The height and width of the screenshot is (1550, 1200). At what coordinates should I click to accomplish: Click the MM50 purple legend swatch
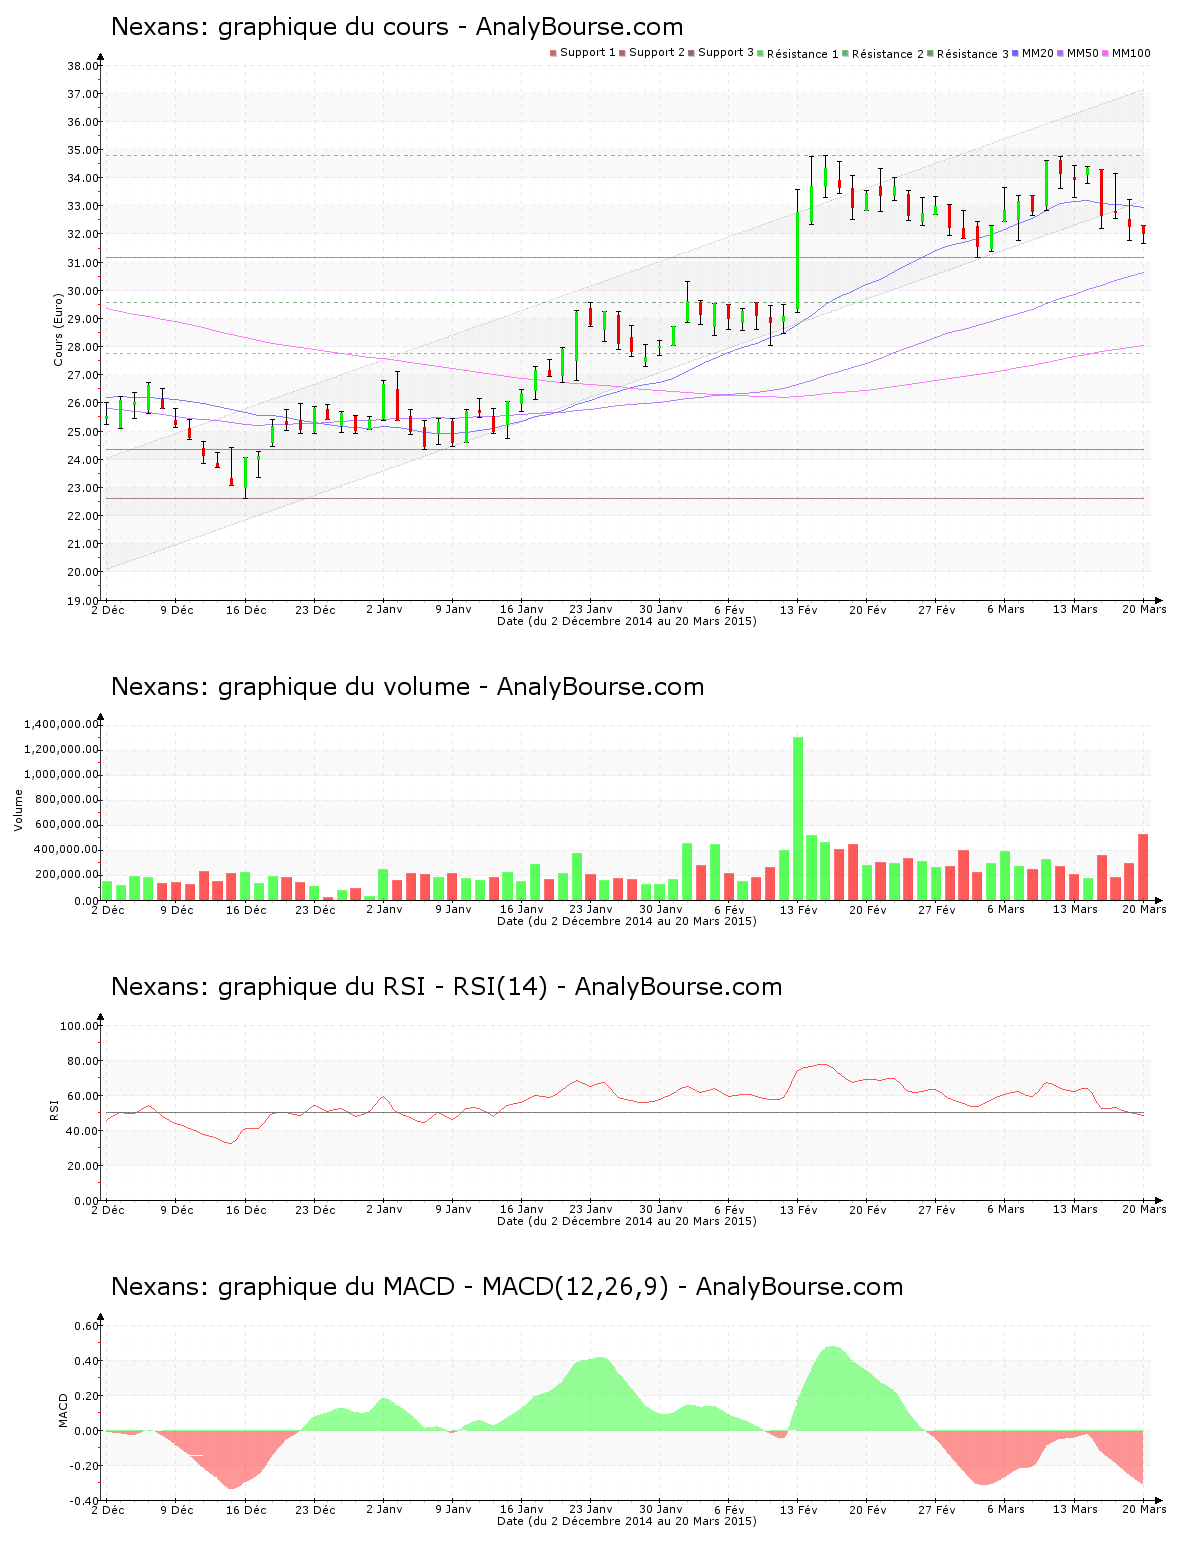click(1061, 53)
